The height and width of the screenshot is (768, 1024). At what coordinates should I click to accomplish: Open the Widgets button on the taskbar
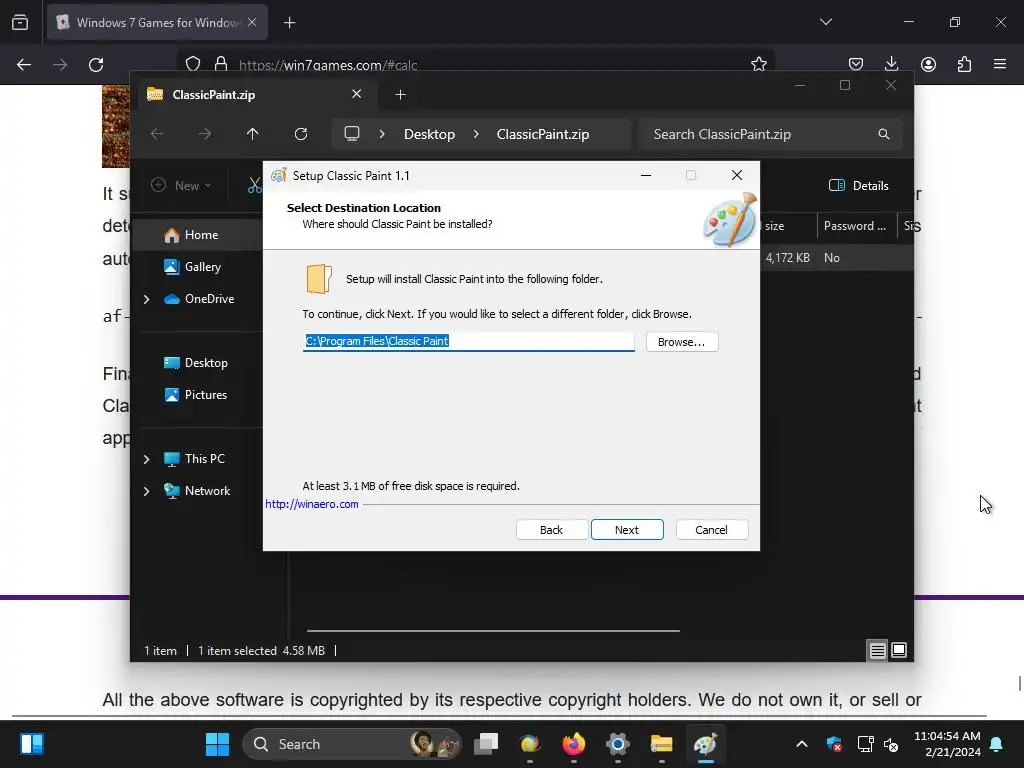31,744
